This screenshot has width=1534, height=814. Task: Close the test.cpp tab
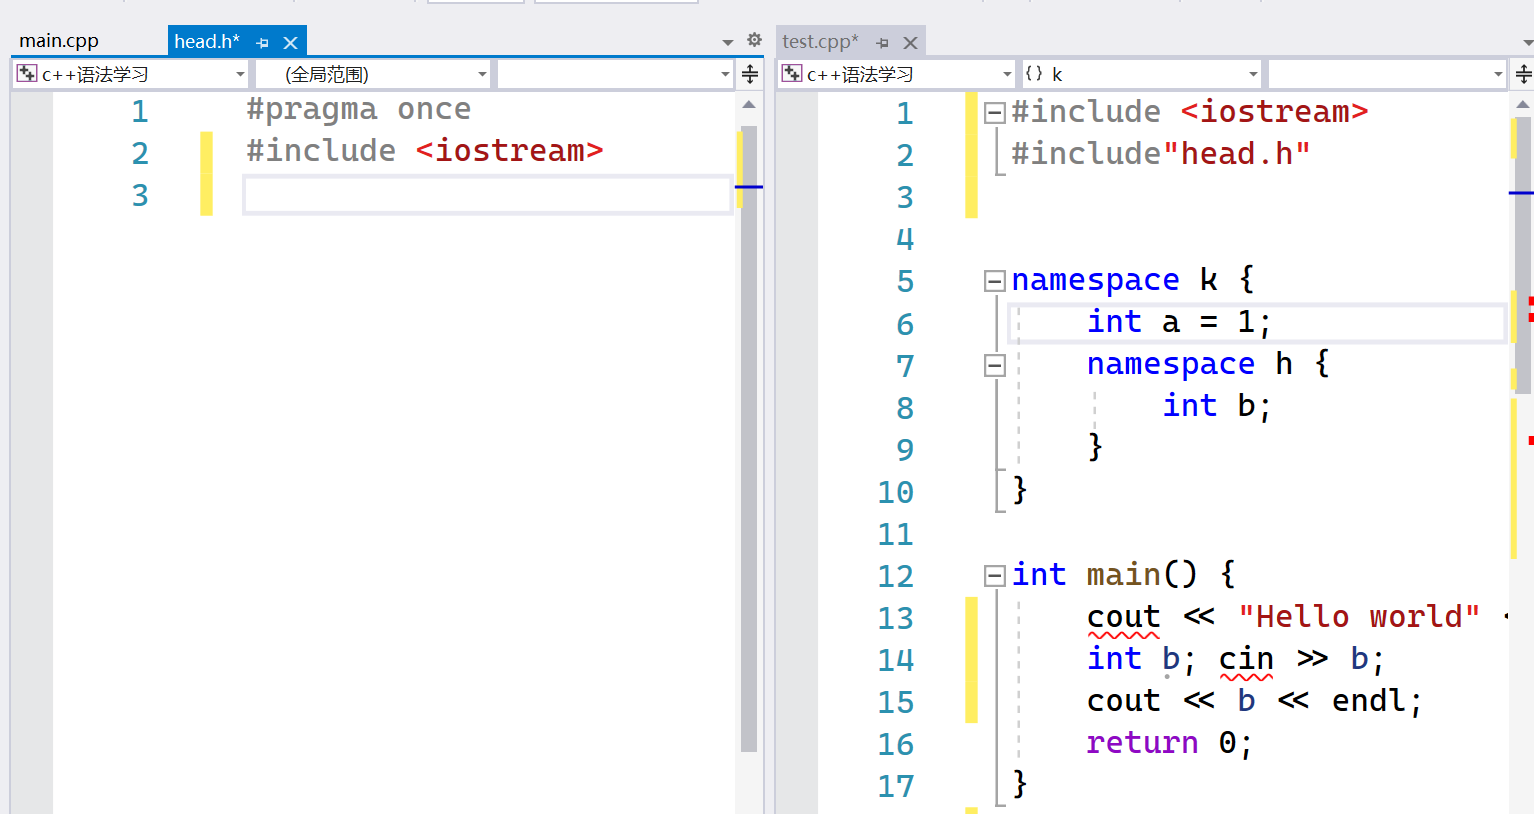pos(910,43)
